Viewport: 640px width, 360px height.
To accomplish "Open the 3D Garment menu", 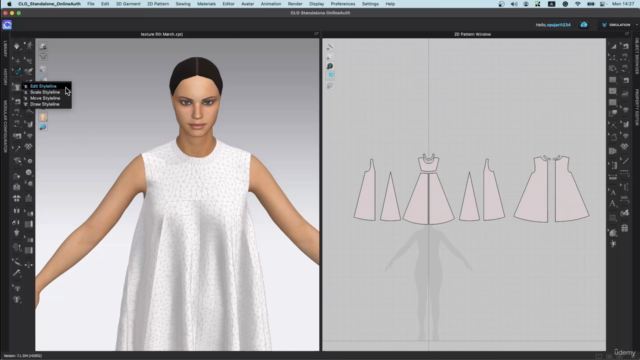I will (x=128, y=4).
